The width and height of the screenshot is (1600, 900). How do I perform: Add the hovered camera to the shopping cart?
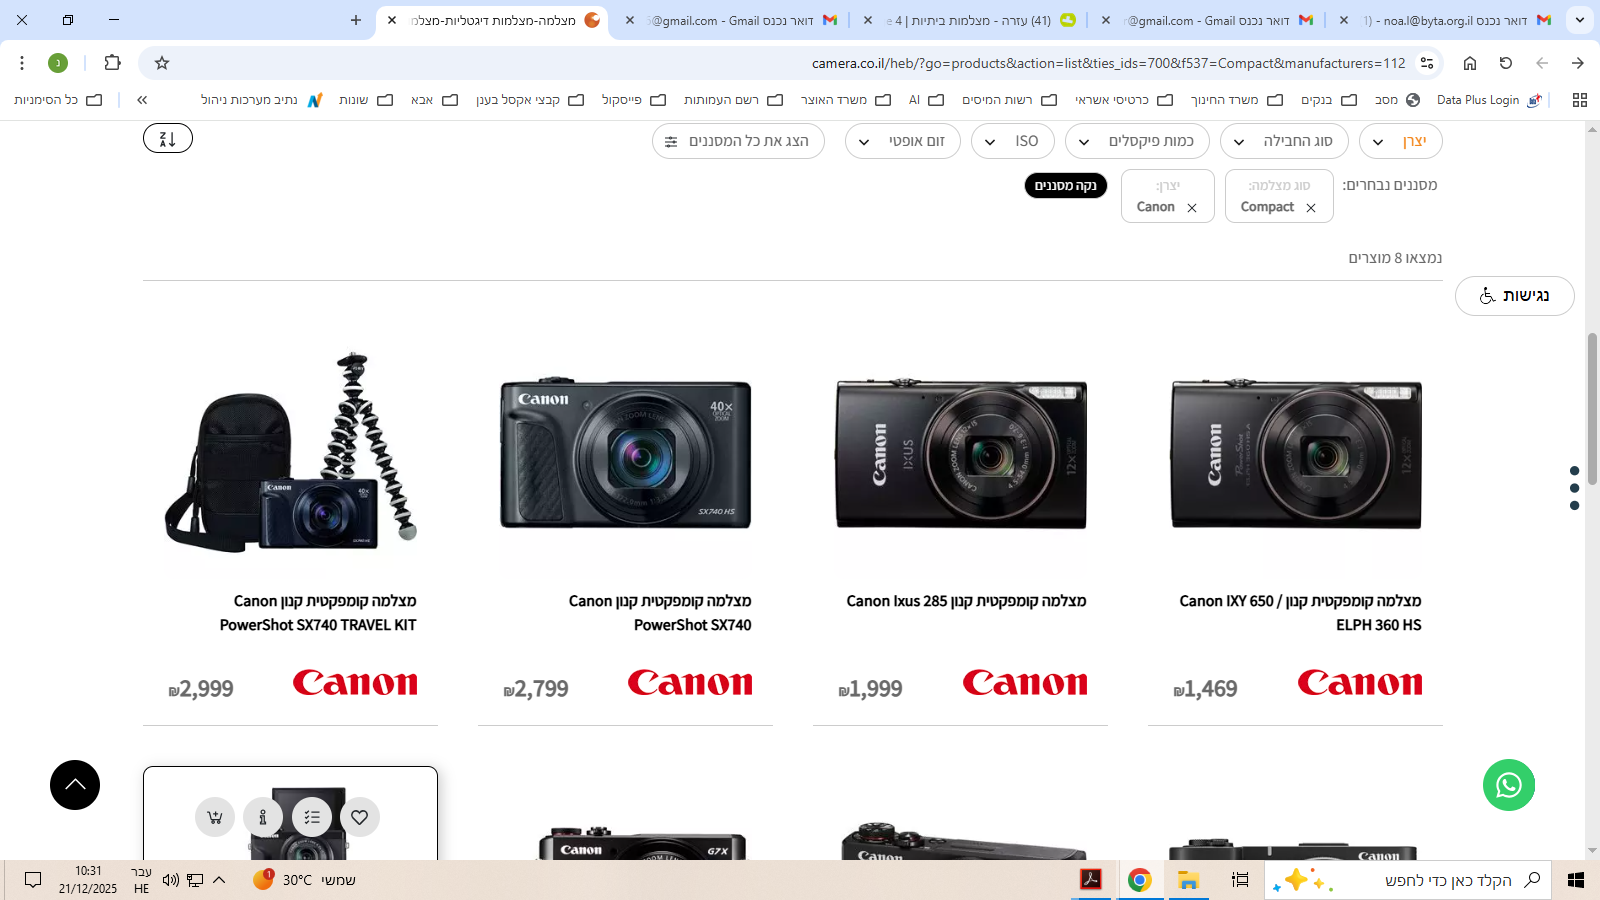(x=215, y=817)
